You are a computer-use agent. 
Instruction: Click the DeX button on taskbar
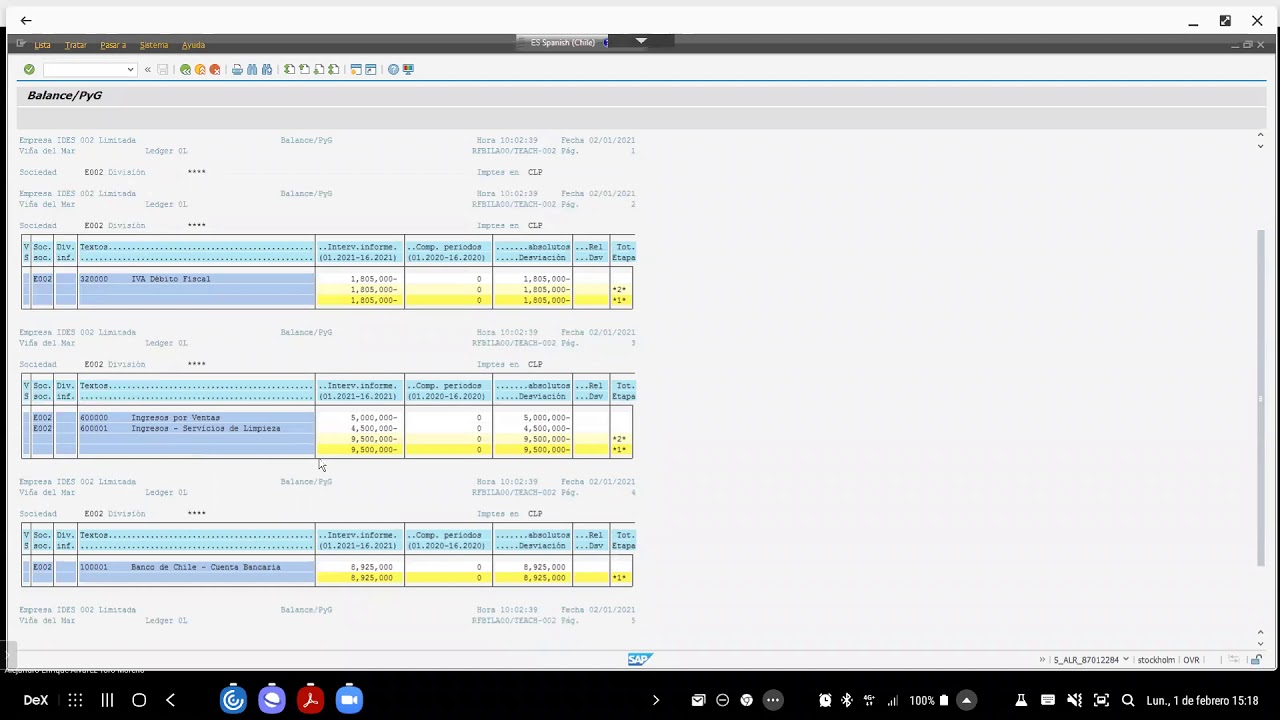[36, 700]
